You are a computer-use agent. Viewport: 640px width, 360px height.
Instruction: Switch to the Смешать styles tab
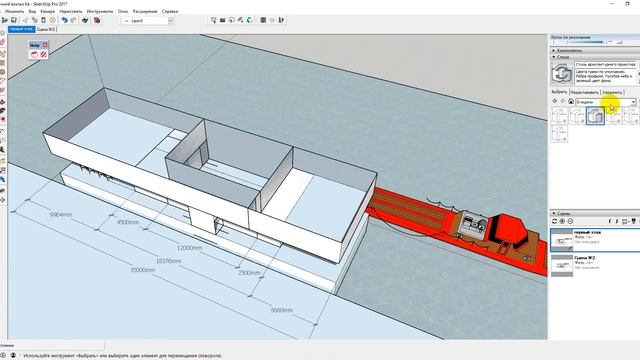[x=612, y=92]
